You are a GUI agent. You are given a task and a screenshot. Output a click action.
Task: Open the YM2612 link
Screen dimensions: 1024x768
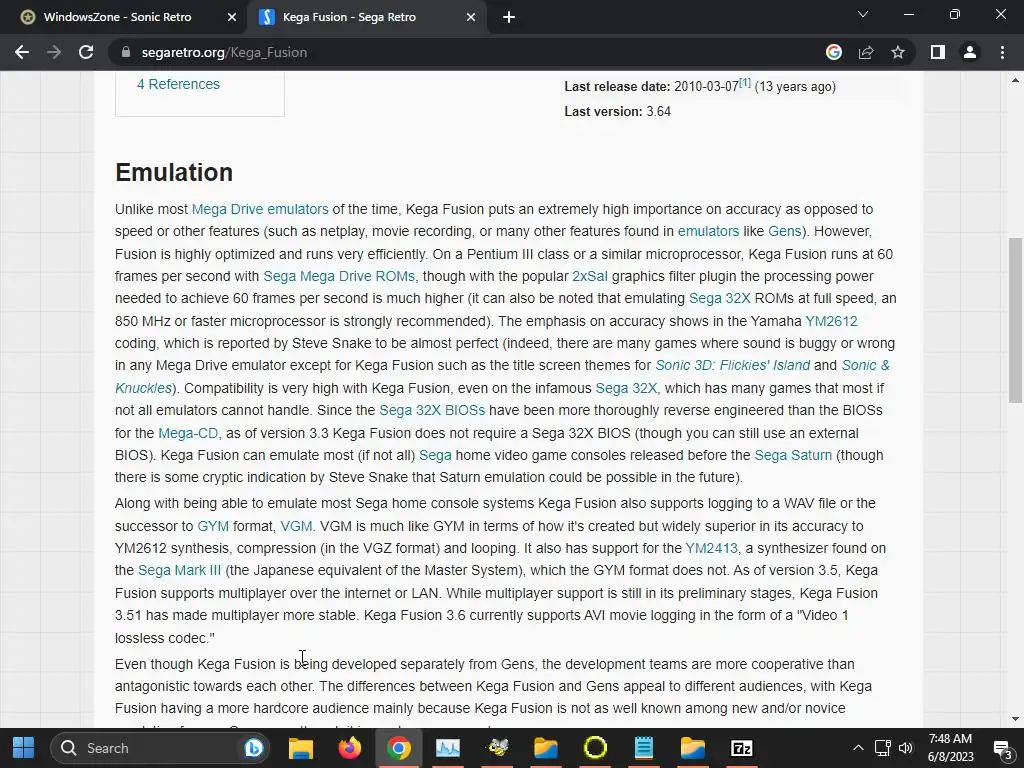[x=831, y=321]
